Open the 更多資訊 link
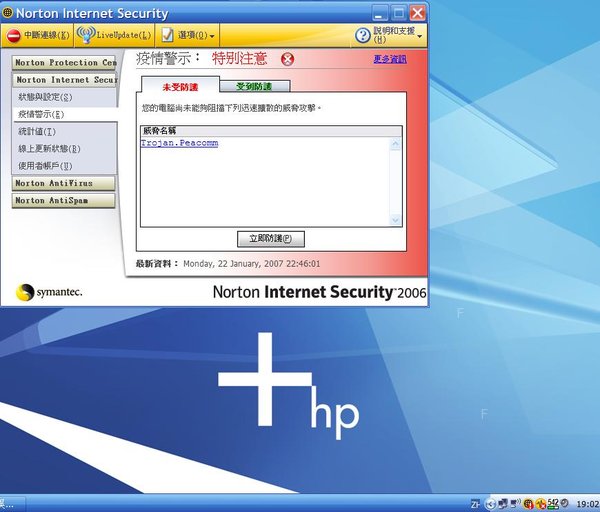The width and height of the screenshot is (600, 512). point(390,59)
